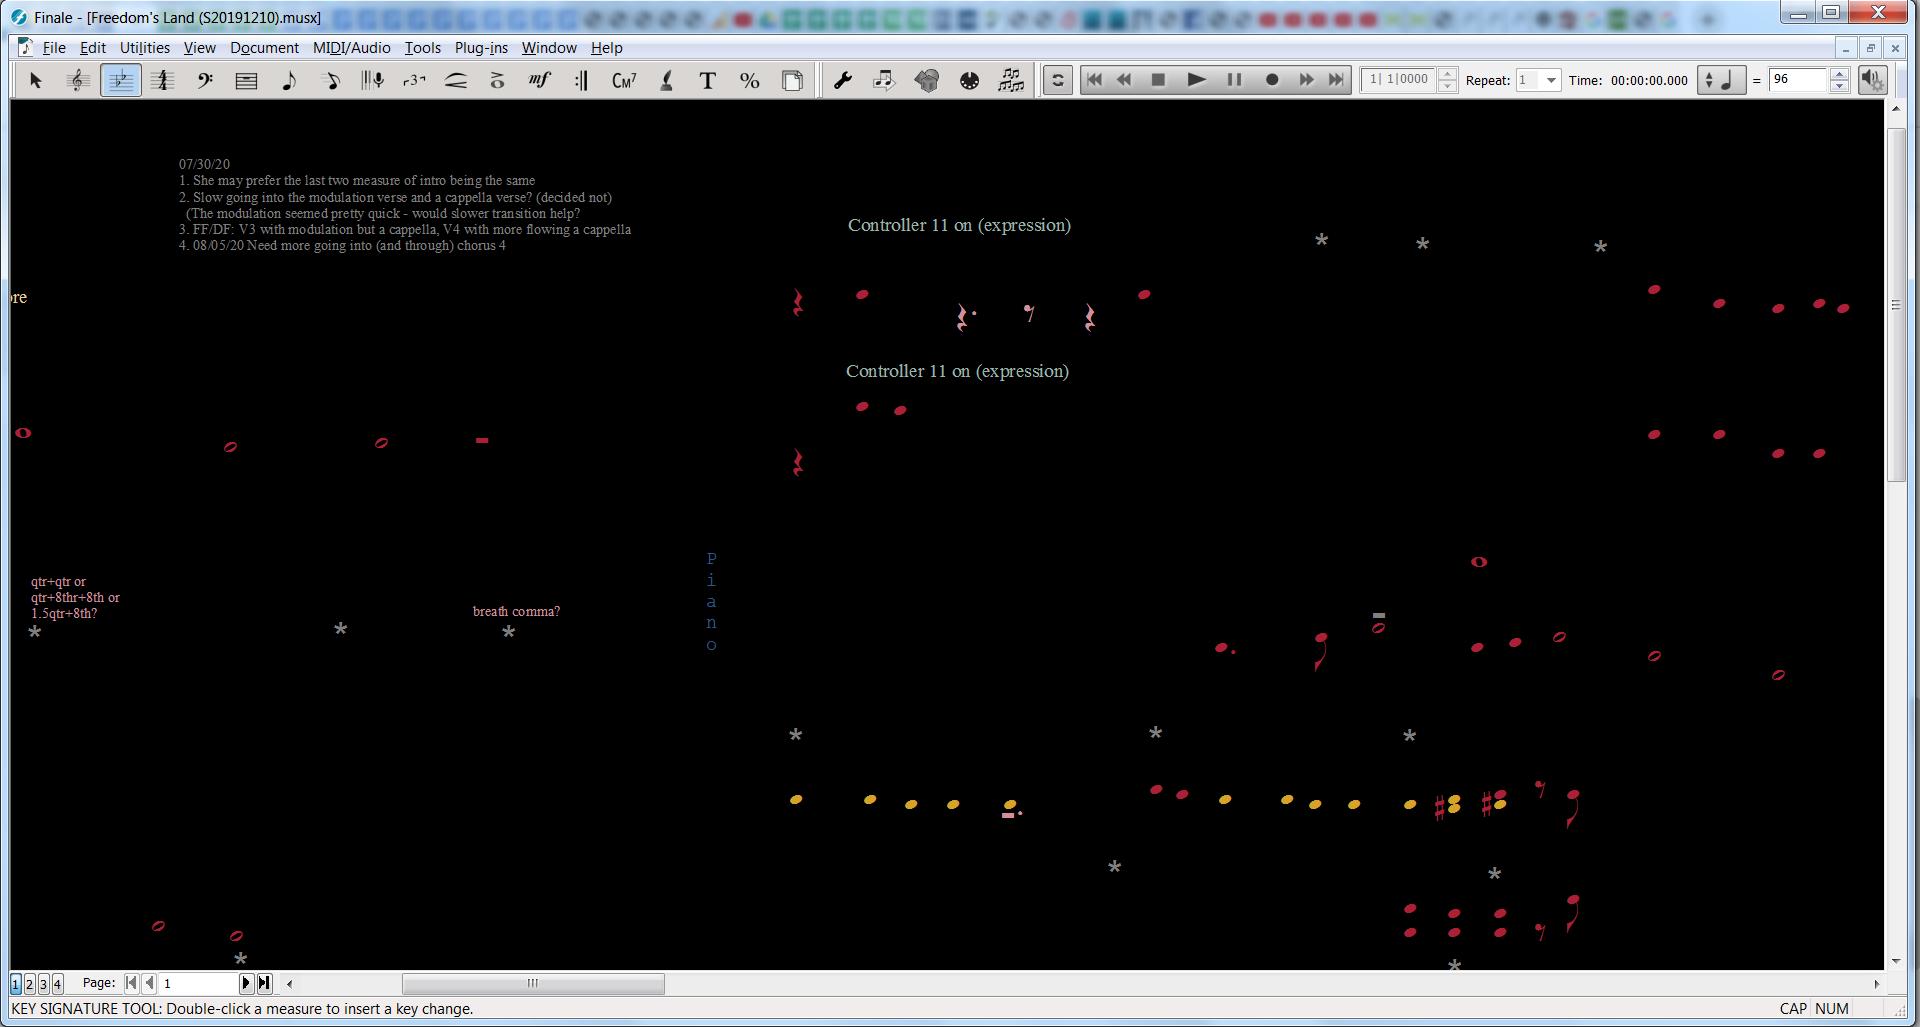Toggle the playback loop button
Image resolution: width=1920 pixels, height=1027 pixels.
1057,80
